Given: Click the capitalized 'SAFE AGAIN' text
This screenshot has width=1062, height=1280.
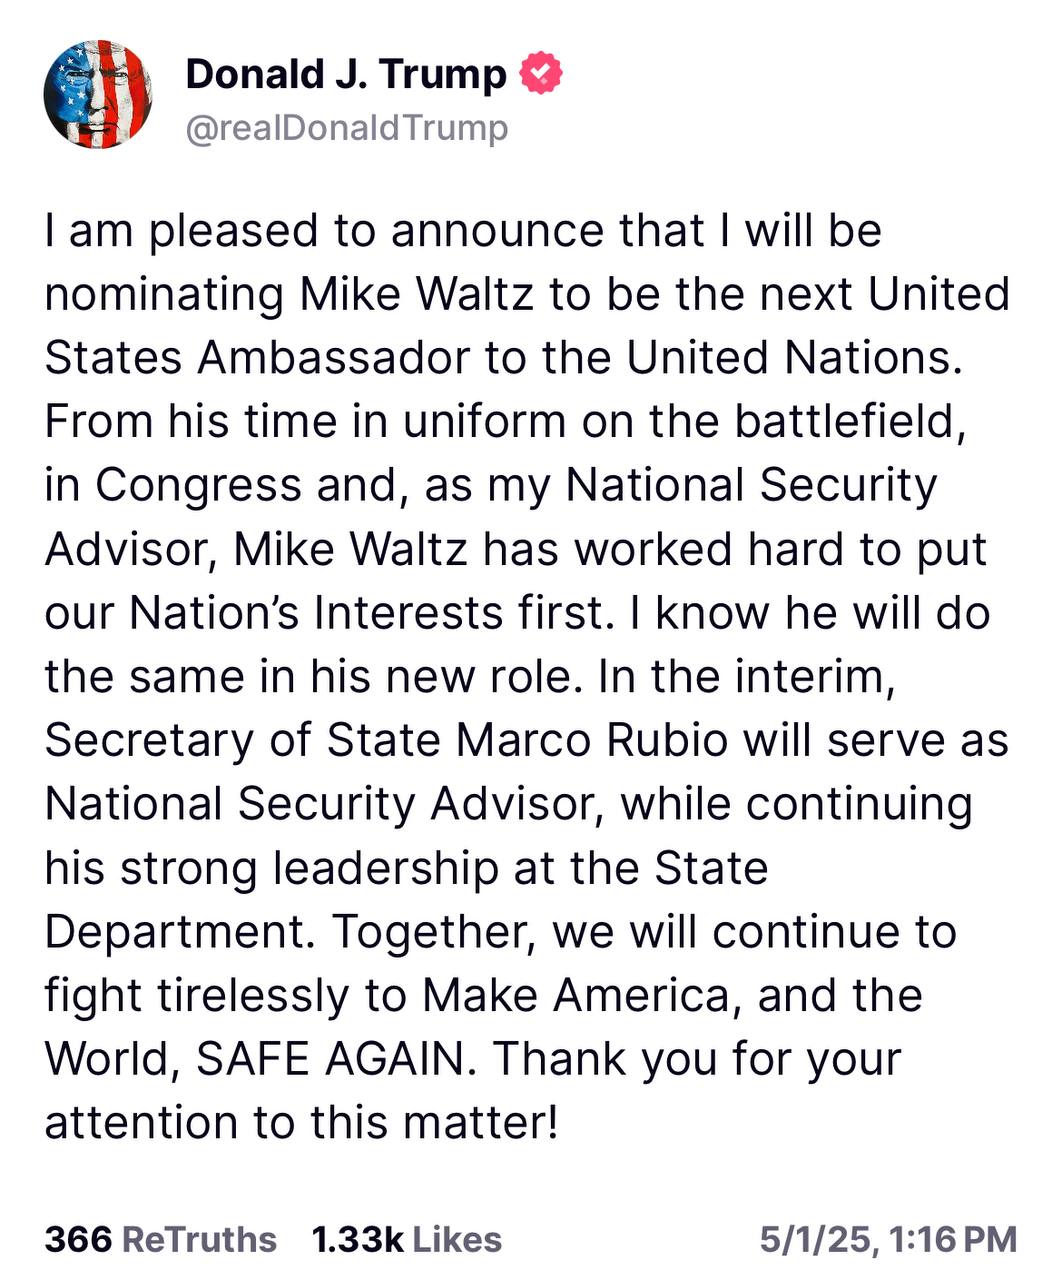Looking at the screenshot, I should coord(331,1060).
